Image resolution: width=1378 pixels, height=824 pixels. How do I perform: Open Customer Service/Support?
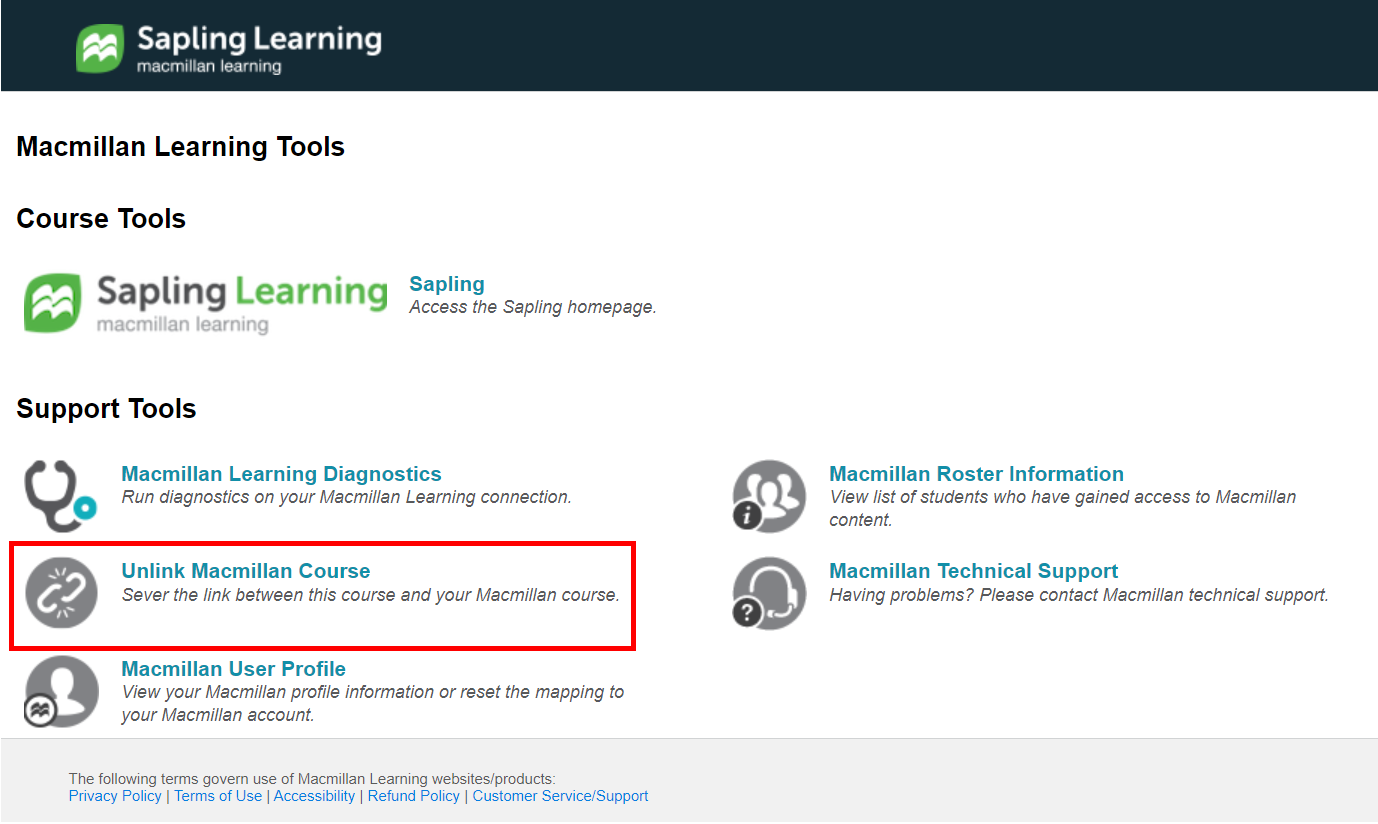(x=560, y=795)
